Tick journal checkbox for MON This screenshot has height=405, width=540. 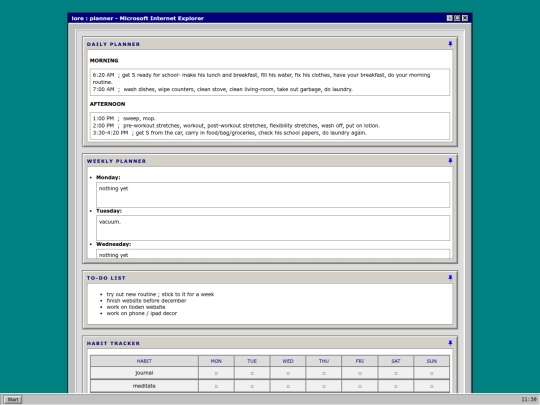coord(216,373)
